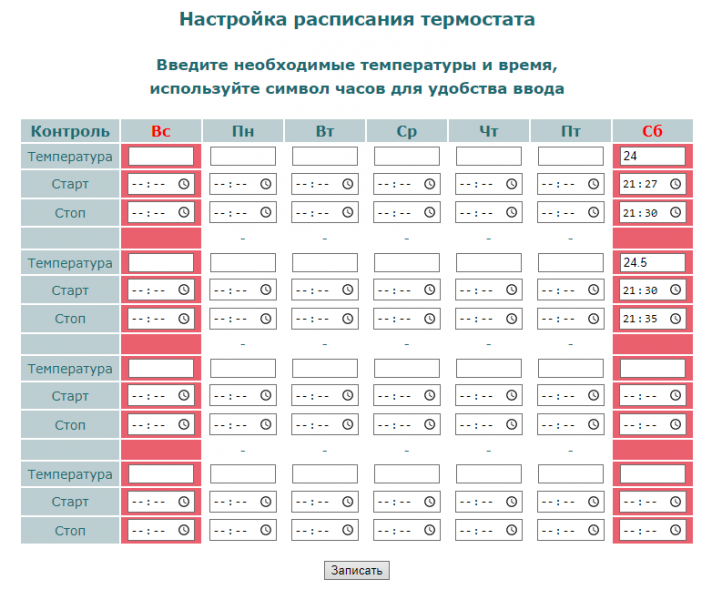Click clock icon in second block Стоп, Ср column
Image resolution: width=712 pixels, height=600 pixels.
(x=430, y=318)
